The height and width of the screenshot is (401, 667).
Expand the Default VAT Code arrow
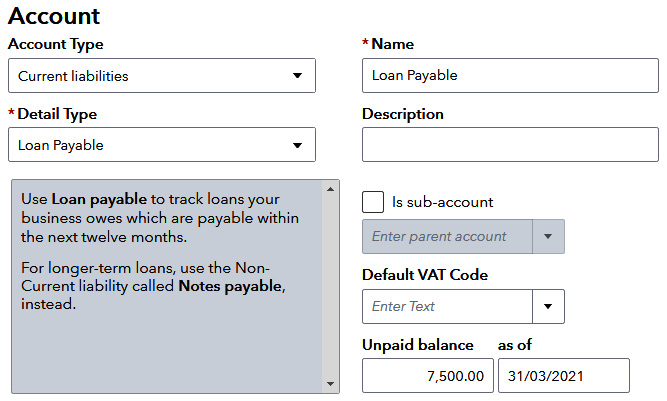[x=548, y=307]
